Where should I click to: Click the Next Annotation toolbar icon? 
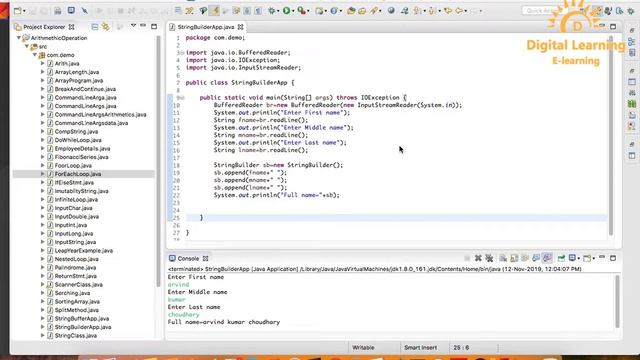(x=417, y=11)
